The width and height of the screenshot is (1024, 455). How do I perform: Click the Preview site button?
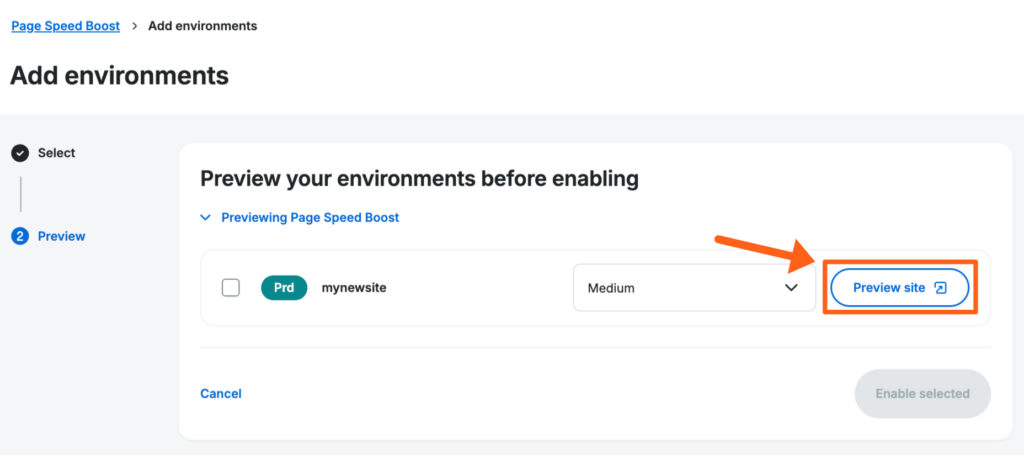click(899, 288)
